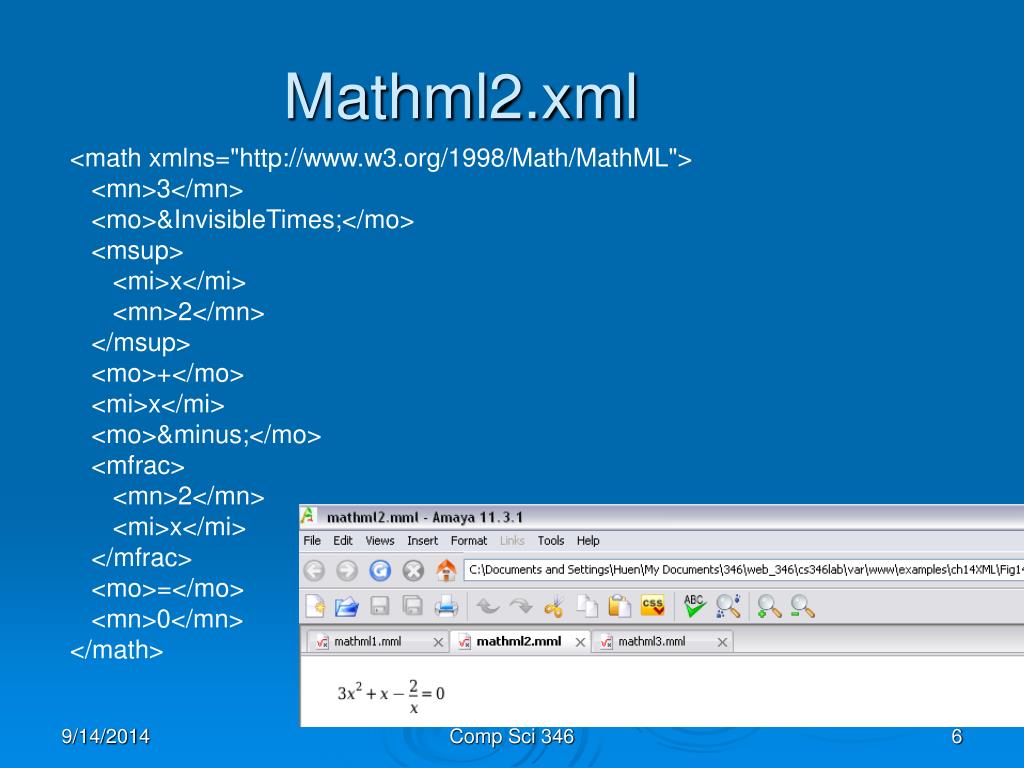Reload the page with the blue G button
This screenshot has height=768, width=1024.
[x=380, y=570]
